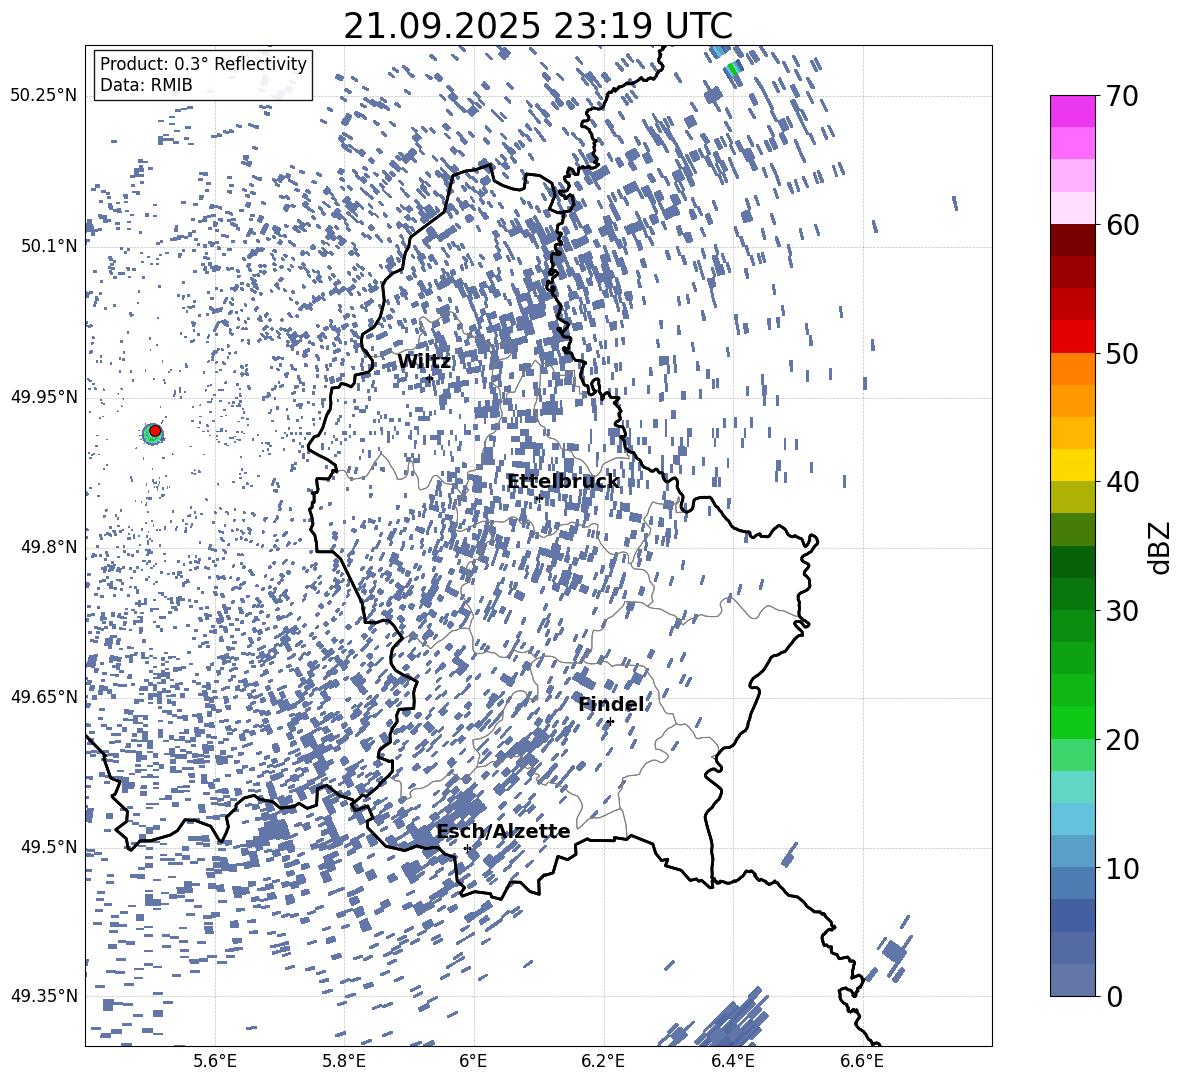Click the 49.35°N latitude label
The width and height of the screenshot is (1184, 1081).
pyautogui.click(x=44, y=996)
